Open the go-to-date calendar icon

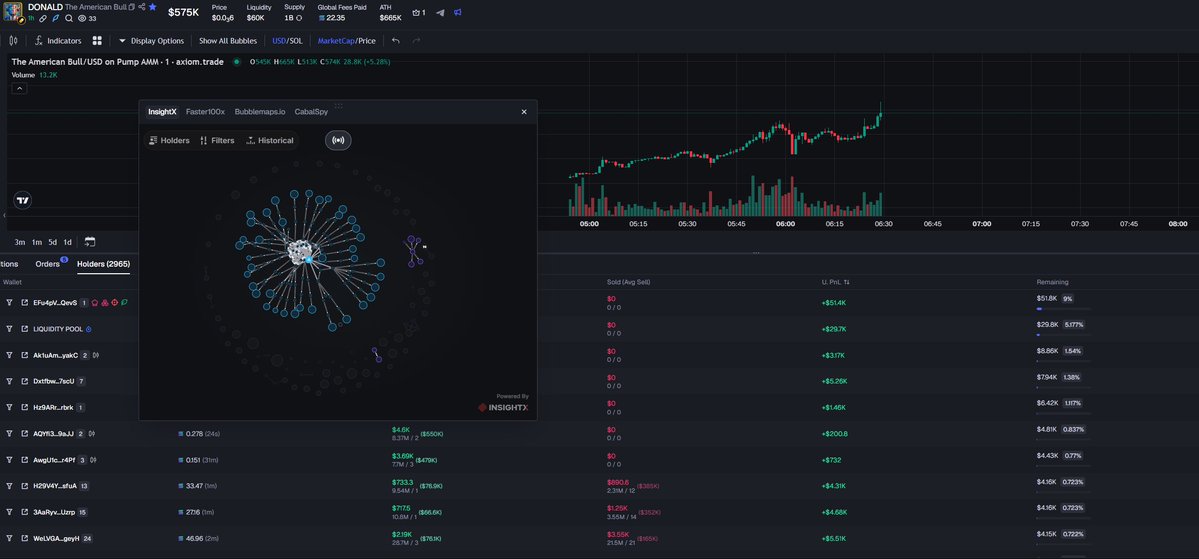click(89, 242)
